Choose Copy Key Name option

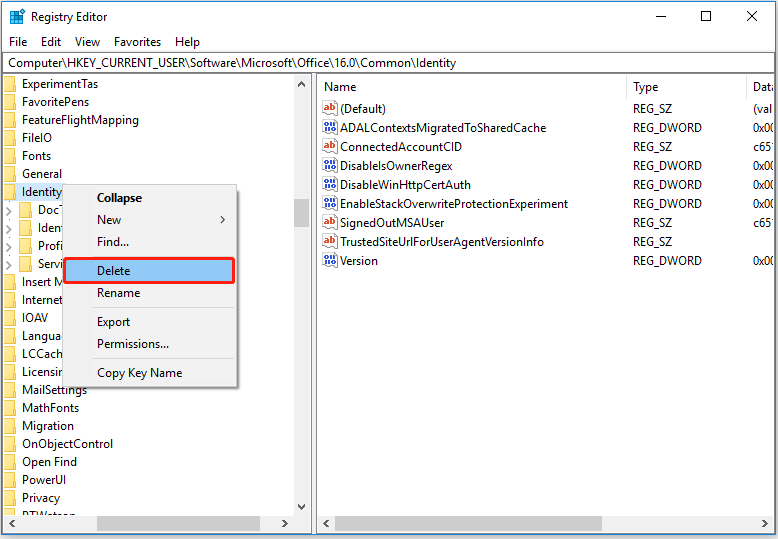[139, 373]
